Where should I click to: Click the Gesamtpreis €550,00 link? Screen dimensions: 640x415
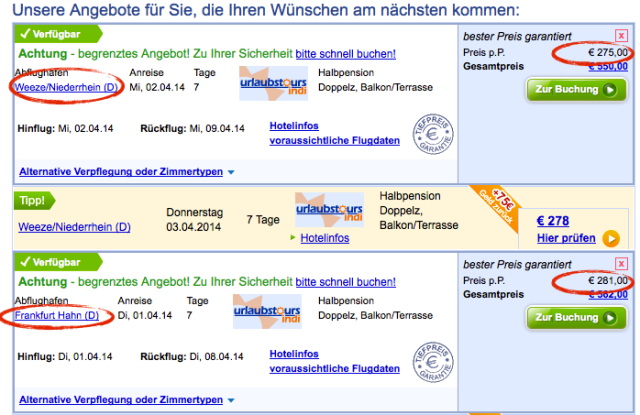pos(608,66)
